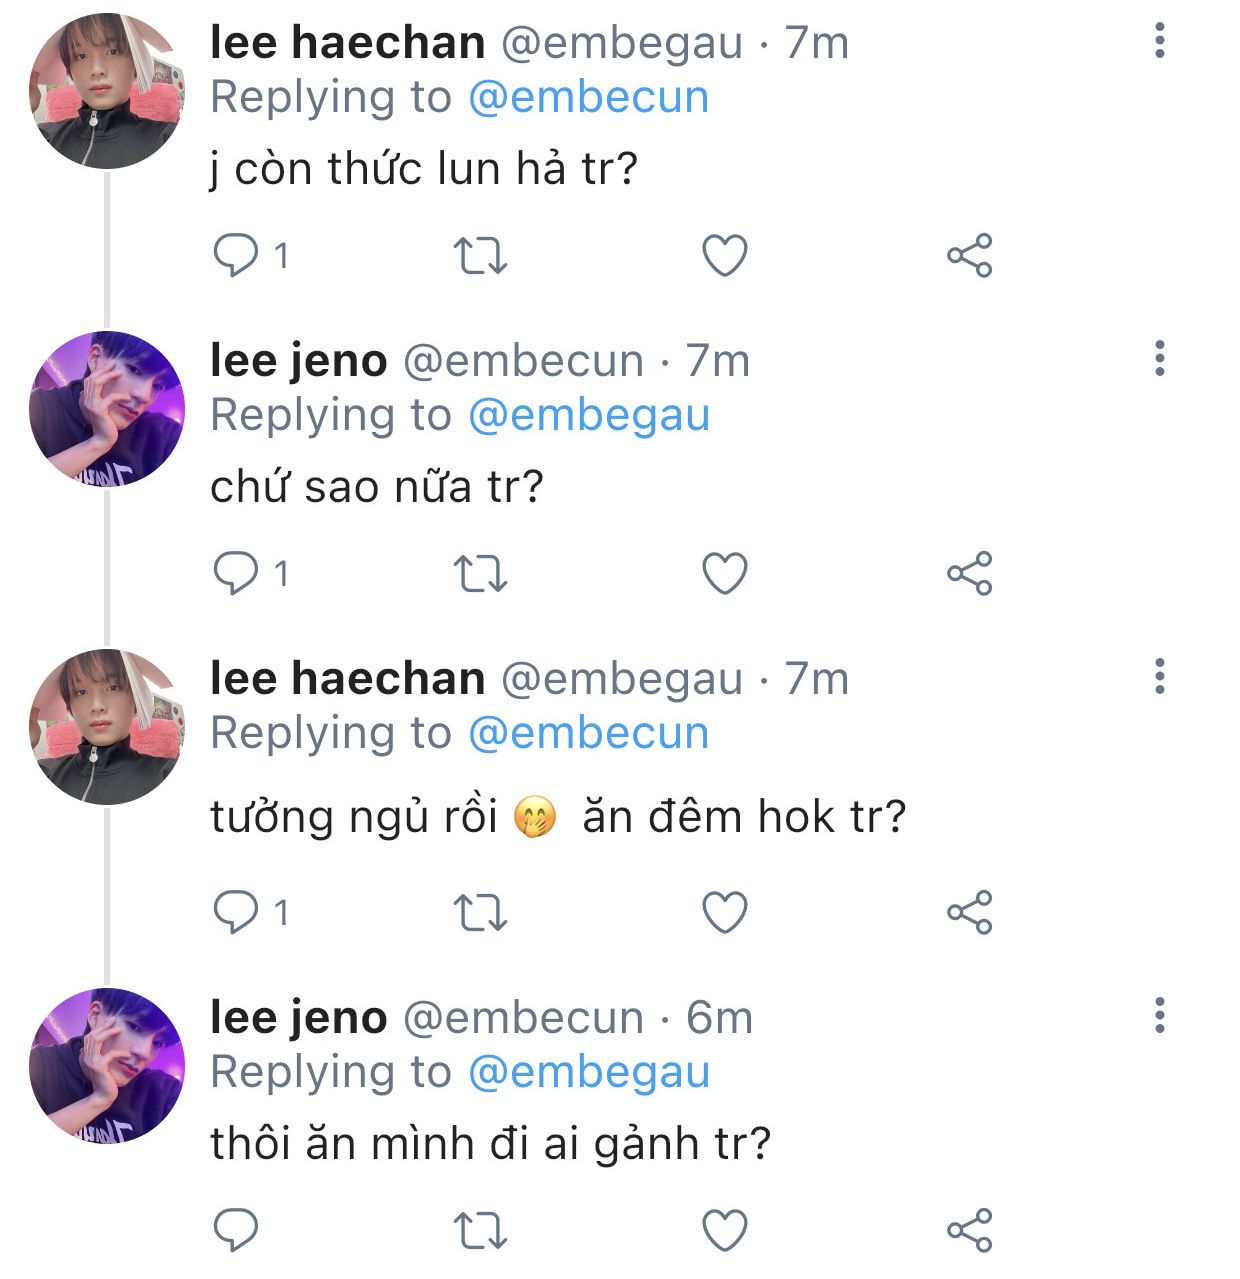Like the "tưởng ngủ rồi" tweet
Viewport: 1240px width, 1279px height.
click(x=725, y=912)
